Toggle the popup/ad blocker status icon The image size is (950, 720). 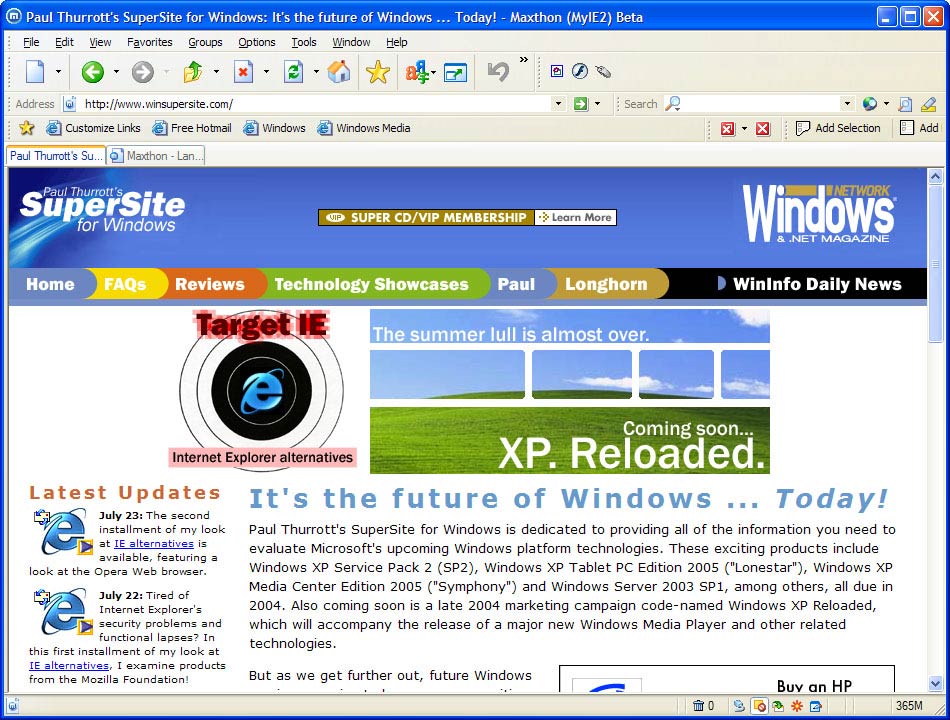tap(759, 705)
